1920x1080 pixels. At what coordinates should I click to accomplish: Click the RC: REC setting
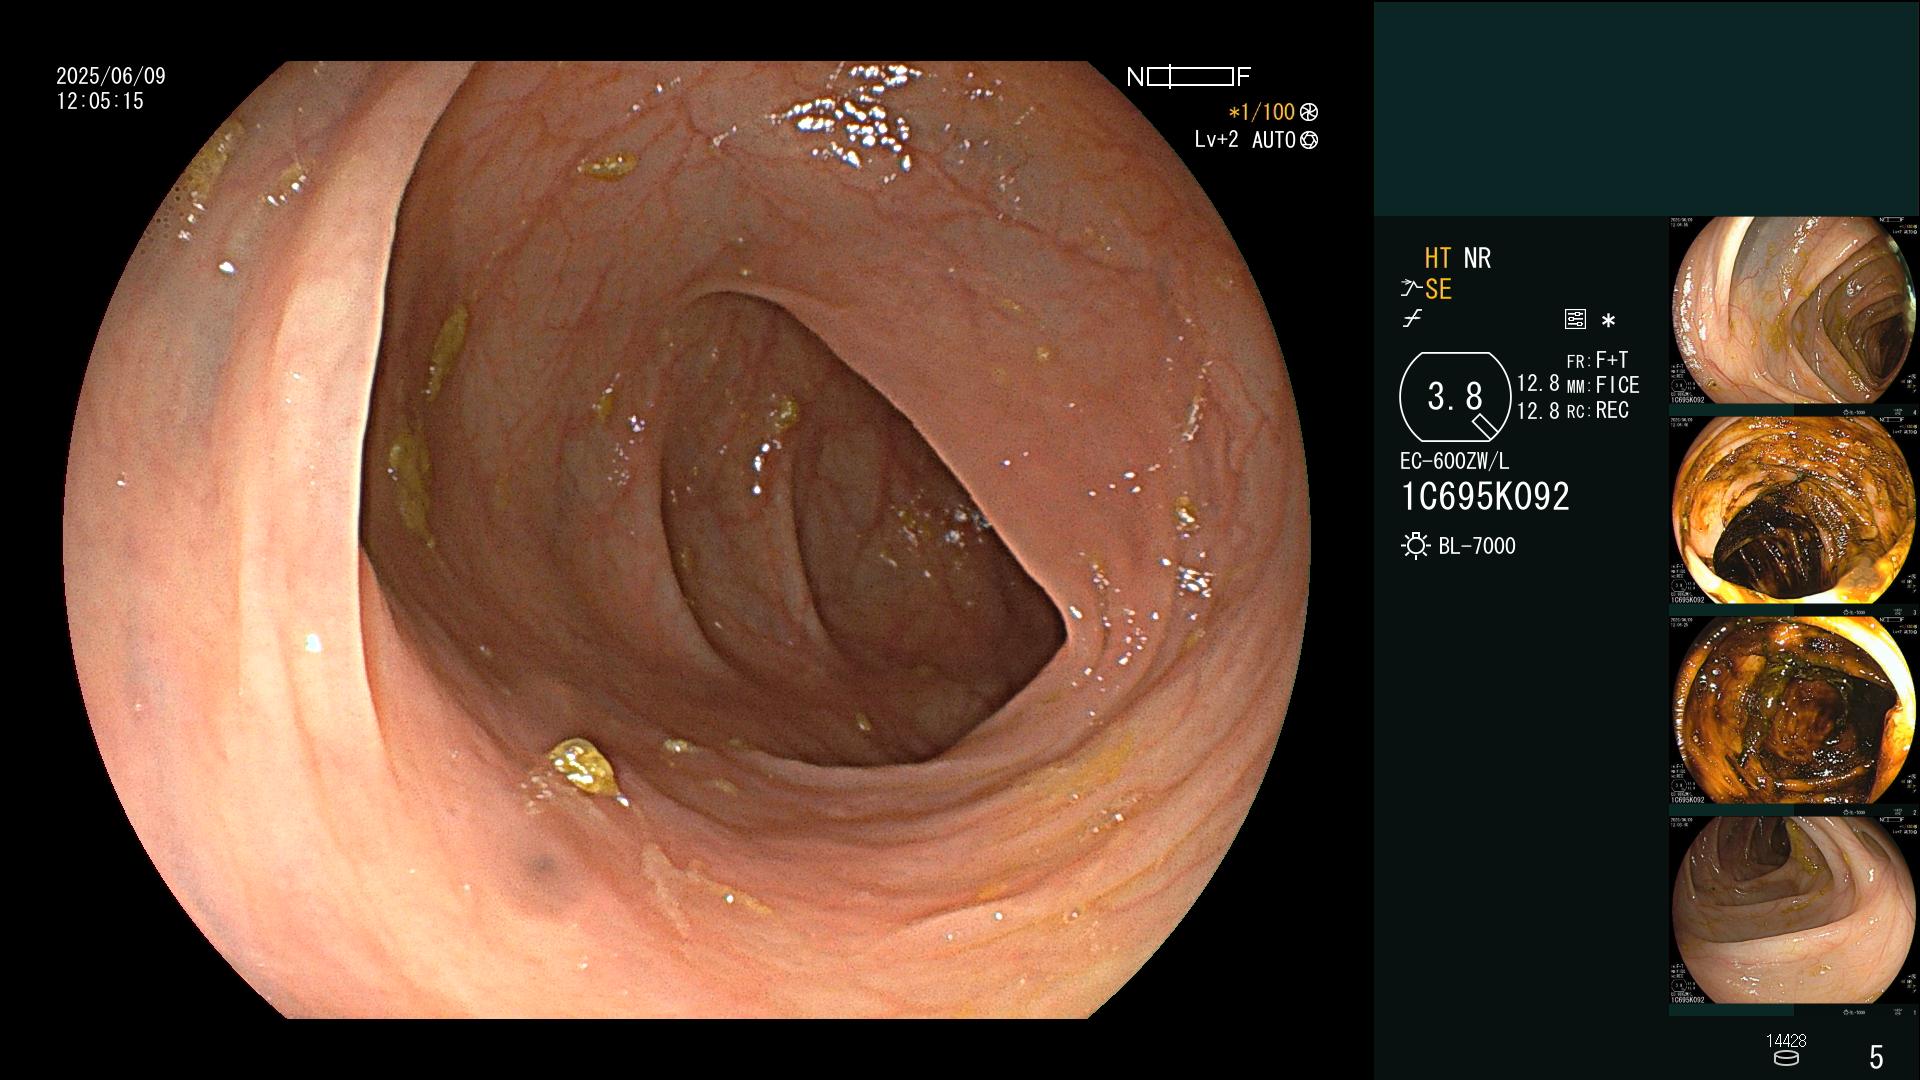click(1598, 411)
